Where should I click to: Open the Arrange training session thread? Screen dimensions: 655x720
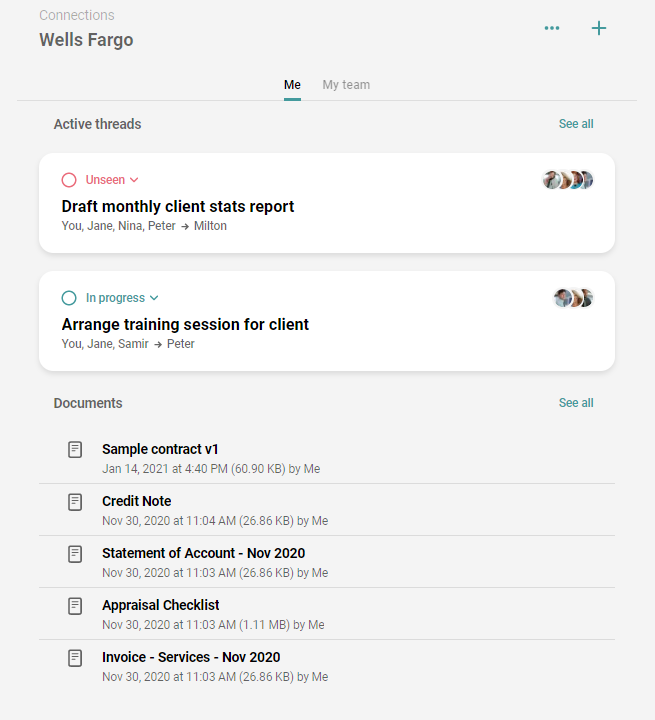tap(327, 321)
